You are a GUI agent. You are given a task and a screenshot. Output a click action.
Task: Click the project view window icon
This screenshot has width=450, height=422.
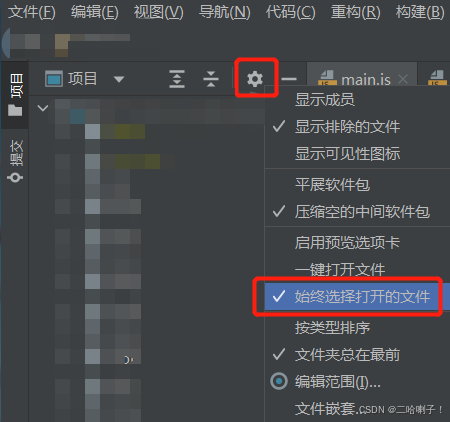pos(54,79)
